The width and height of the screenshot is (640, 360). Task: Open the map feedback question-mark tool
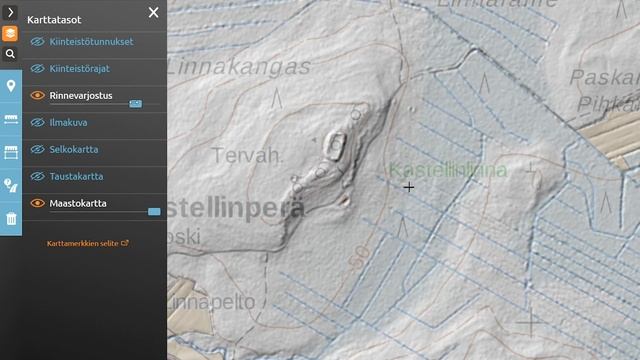11,185
